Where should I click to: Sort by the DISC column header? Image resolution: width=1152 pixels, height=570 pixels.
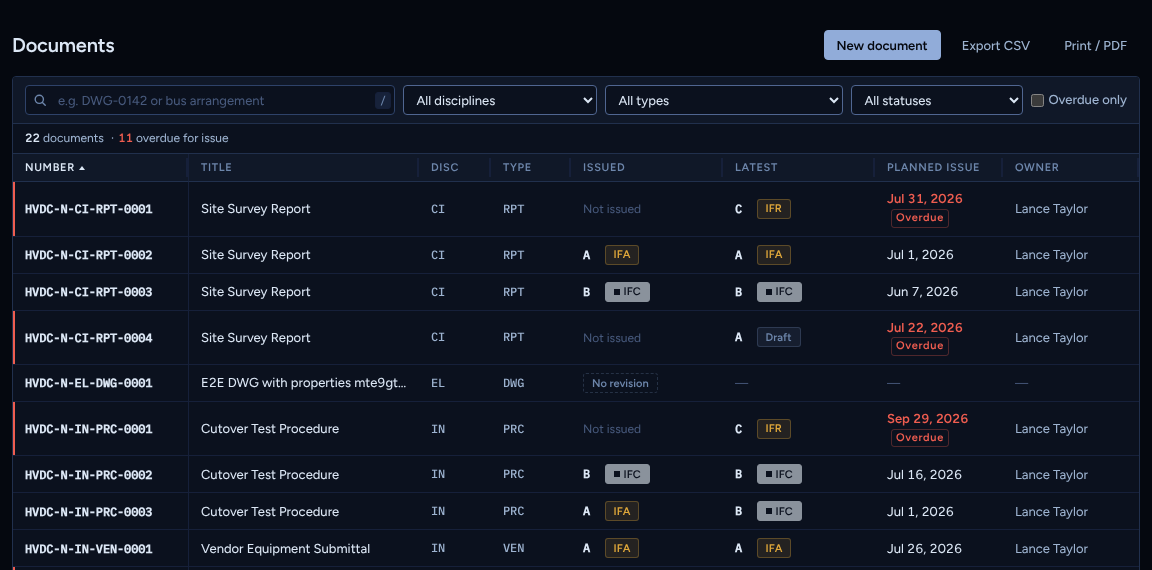click(x=444, y=167)
